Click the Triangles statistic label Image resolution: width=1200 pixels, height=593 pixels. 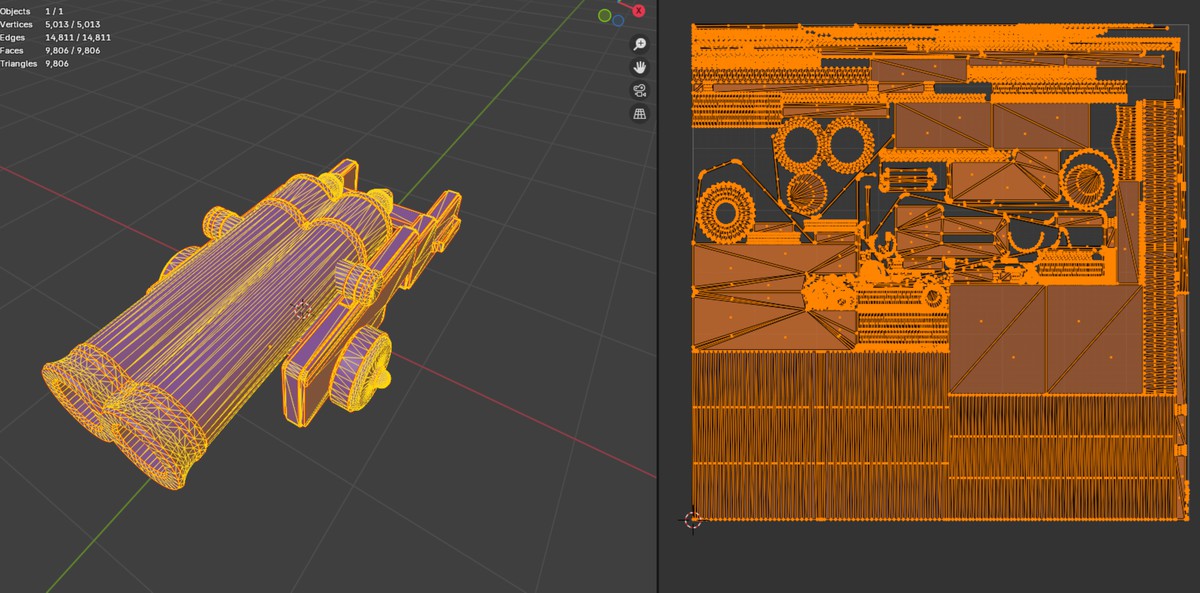pos(18,63)
